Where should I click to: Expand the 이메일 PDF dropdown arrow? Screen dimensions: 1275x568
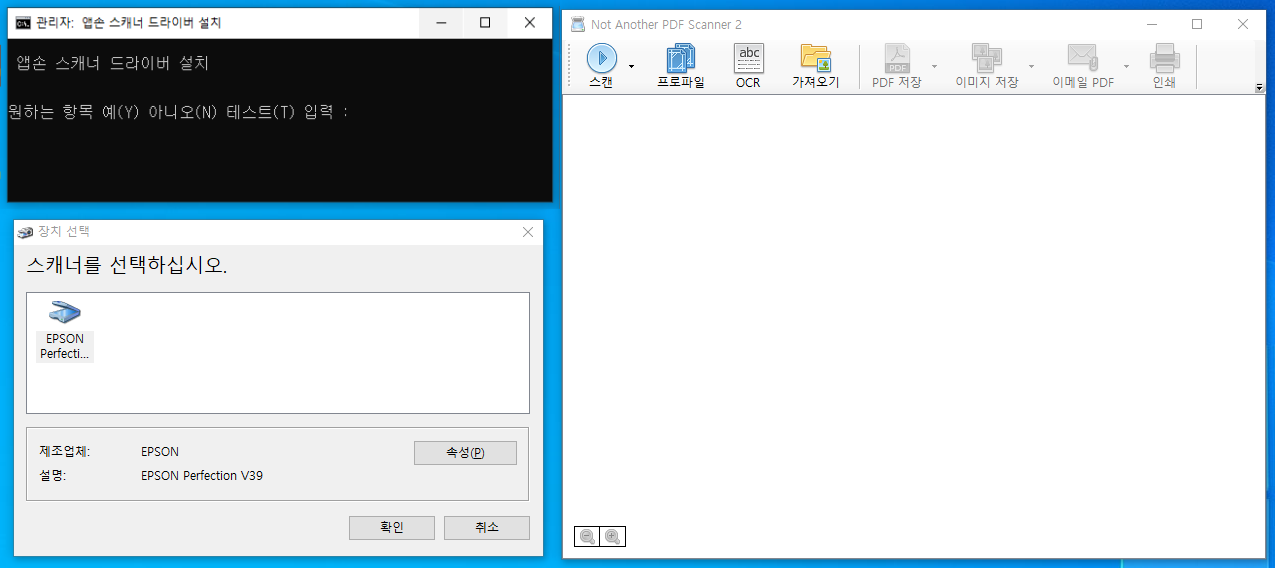click(1126, 66)
